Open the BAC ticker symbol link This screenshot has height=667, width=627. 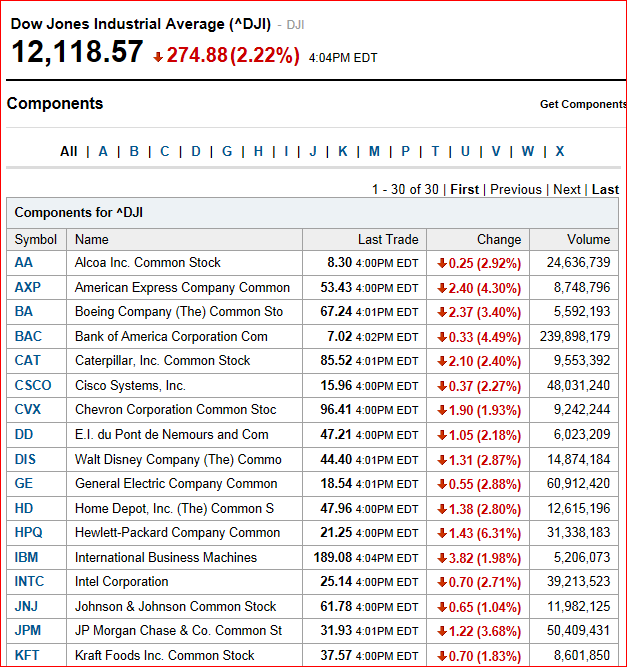(28, 336)
